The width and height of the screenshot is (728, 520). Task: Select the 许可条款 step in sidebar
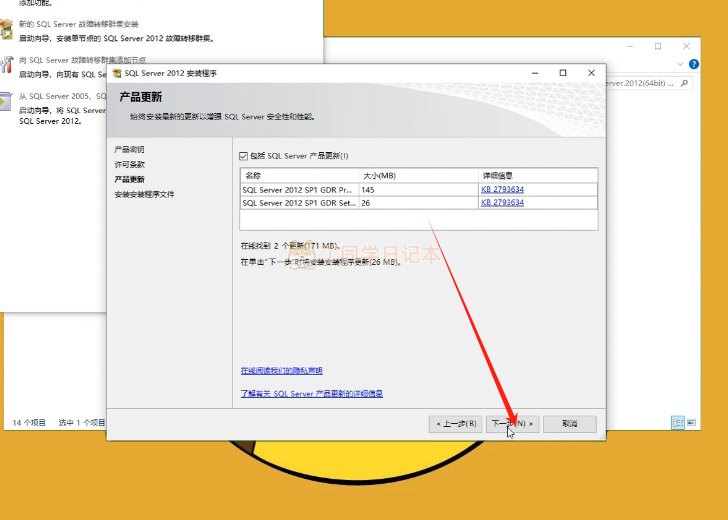[x=129, y=164]
